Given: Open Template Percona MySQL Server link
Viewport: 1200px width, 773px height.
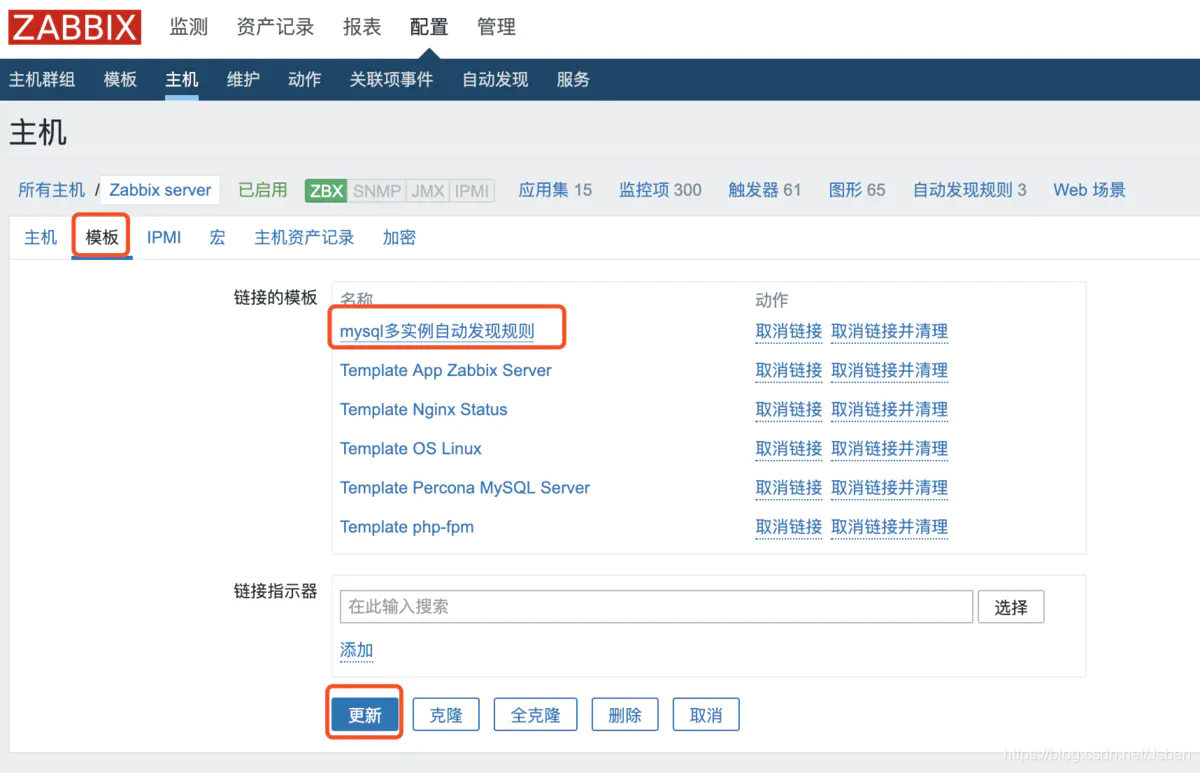Looking at the screenshot, I should point(465,487).
